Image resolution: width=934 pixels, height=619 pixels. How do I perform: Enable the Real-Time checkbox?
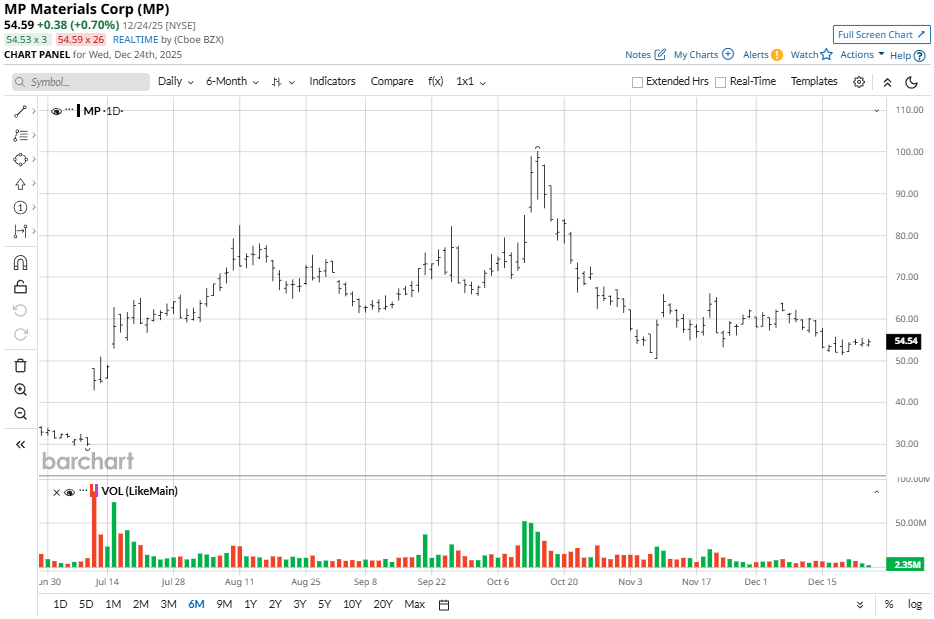[720, 82]
